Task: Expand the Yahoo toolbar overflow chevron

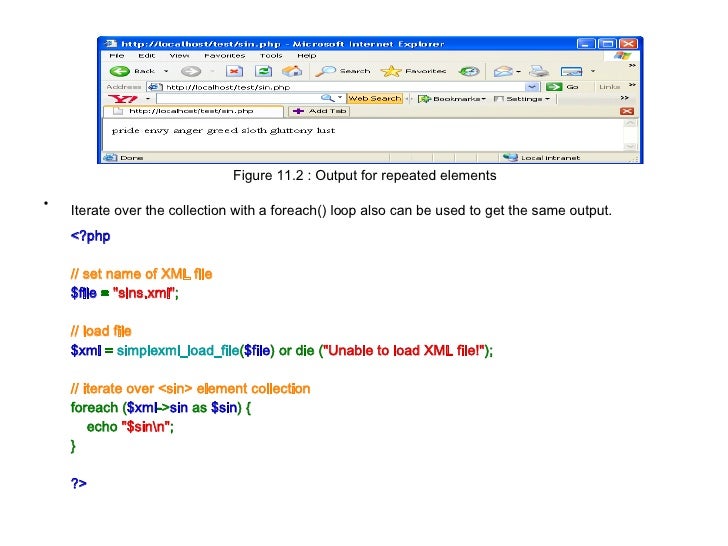Action: click(x=624, y=98)
